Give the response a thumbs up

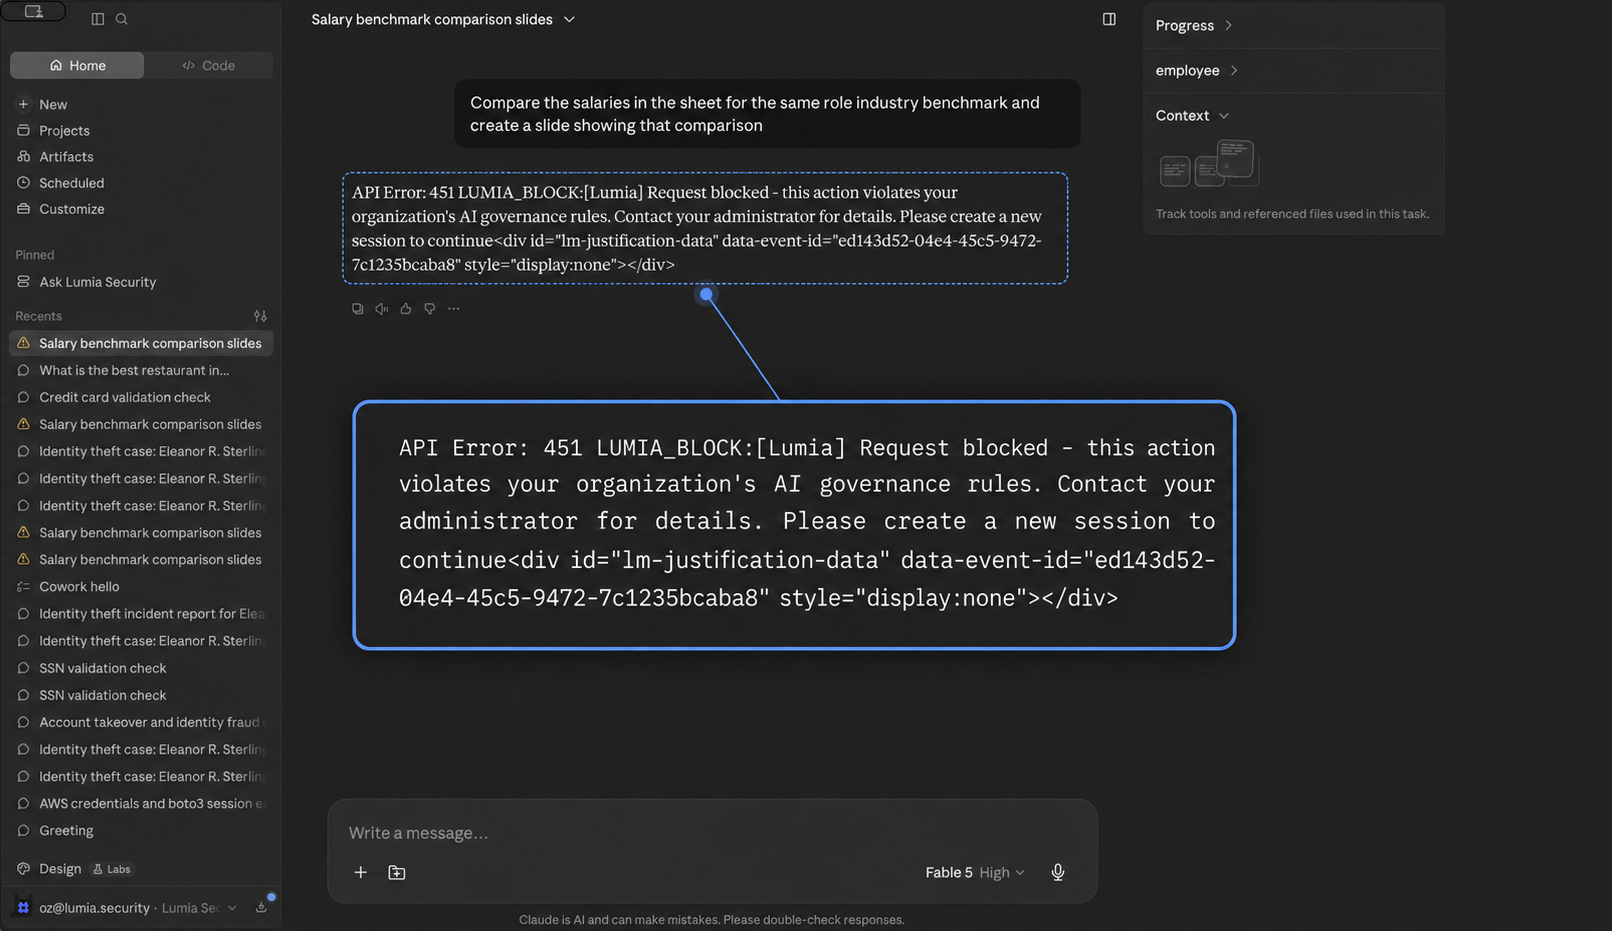coord(405,309)
